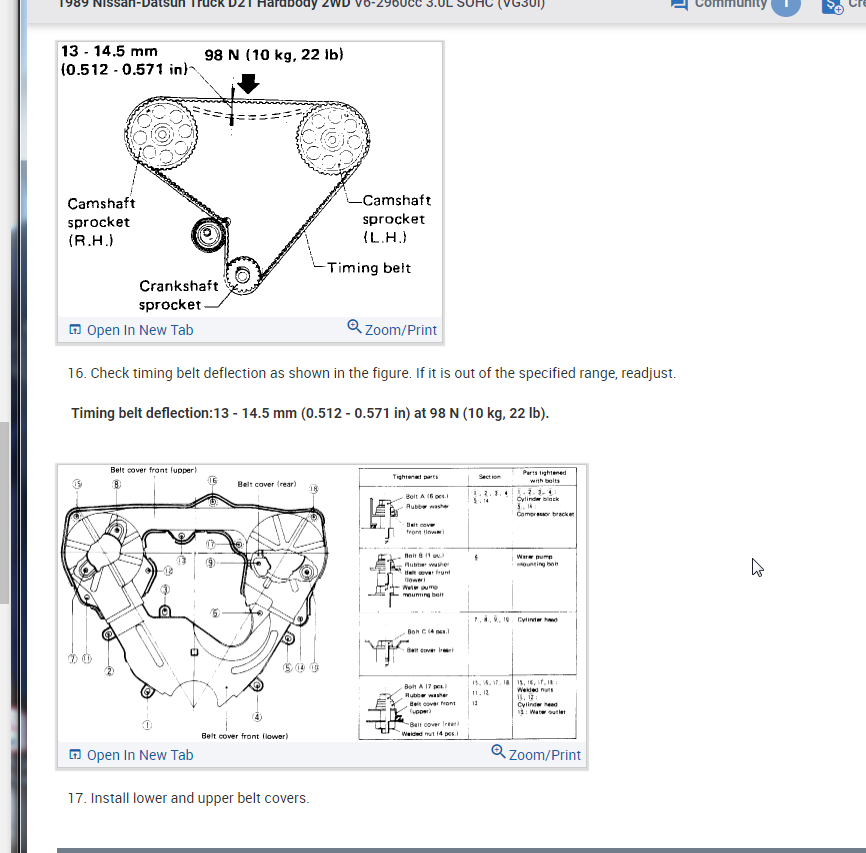Open the timing belt diagram in a new tab
The width and height of the screenshot is (866, 853).
pos(140,330)
